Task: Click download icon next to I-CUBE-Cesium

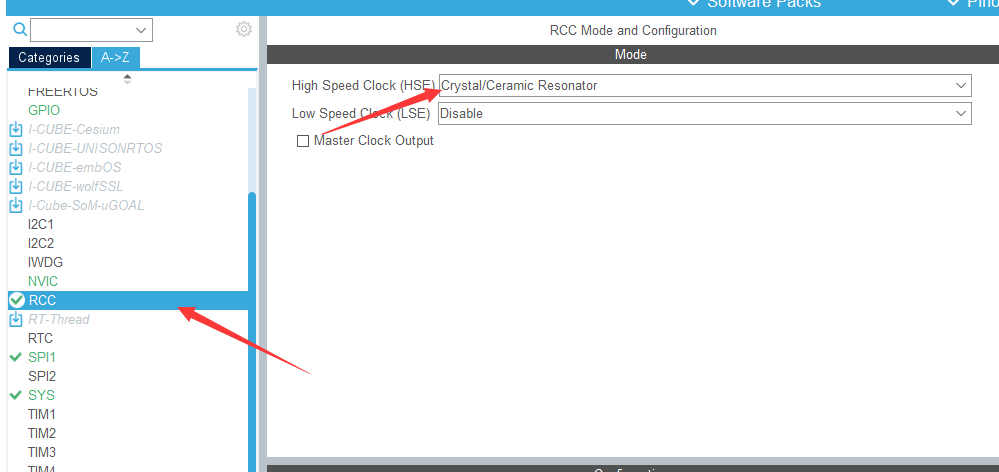Action: click(16, 130)
